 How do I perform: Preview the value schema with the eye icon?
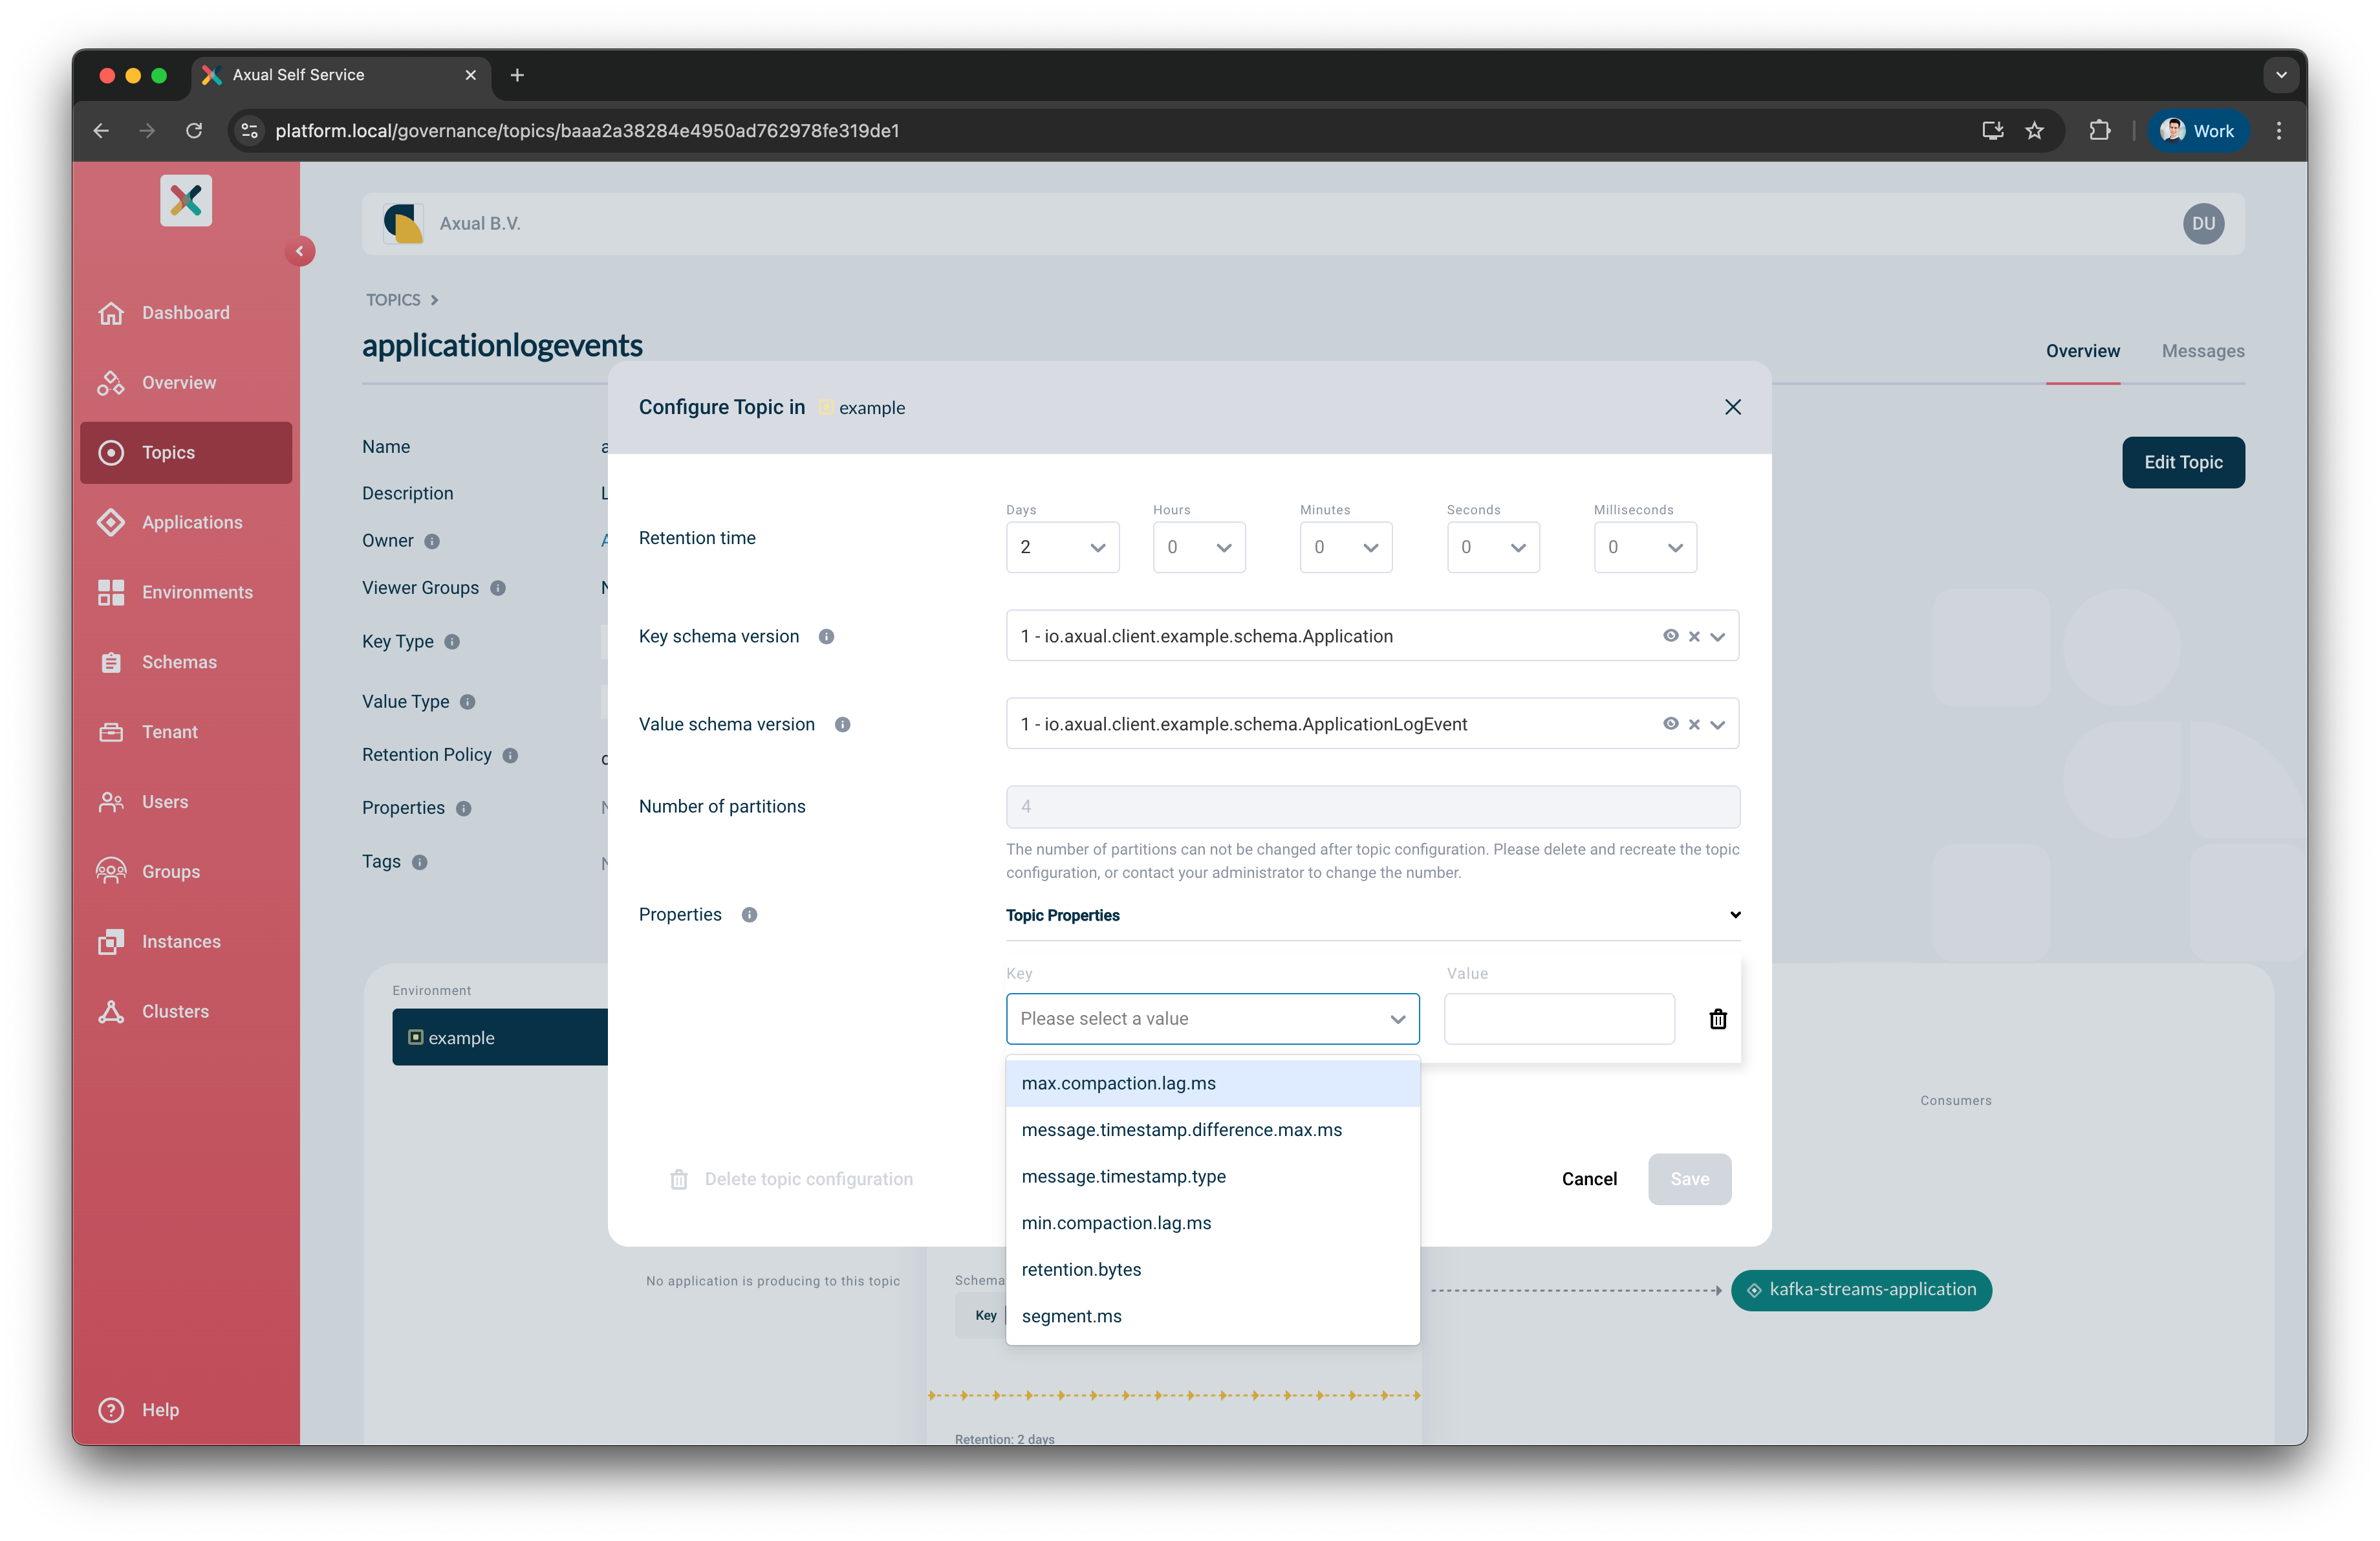[x=1672, y=723]
